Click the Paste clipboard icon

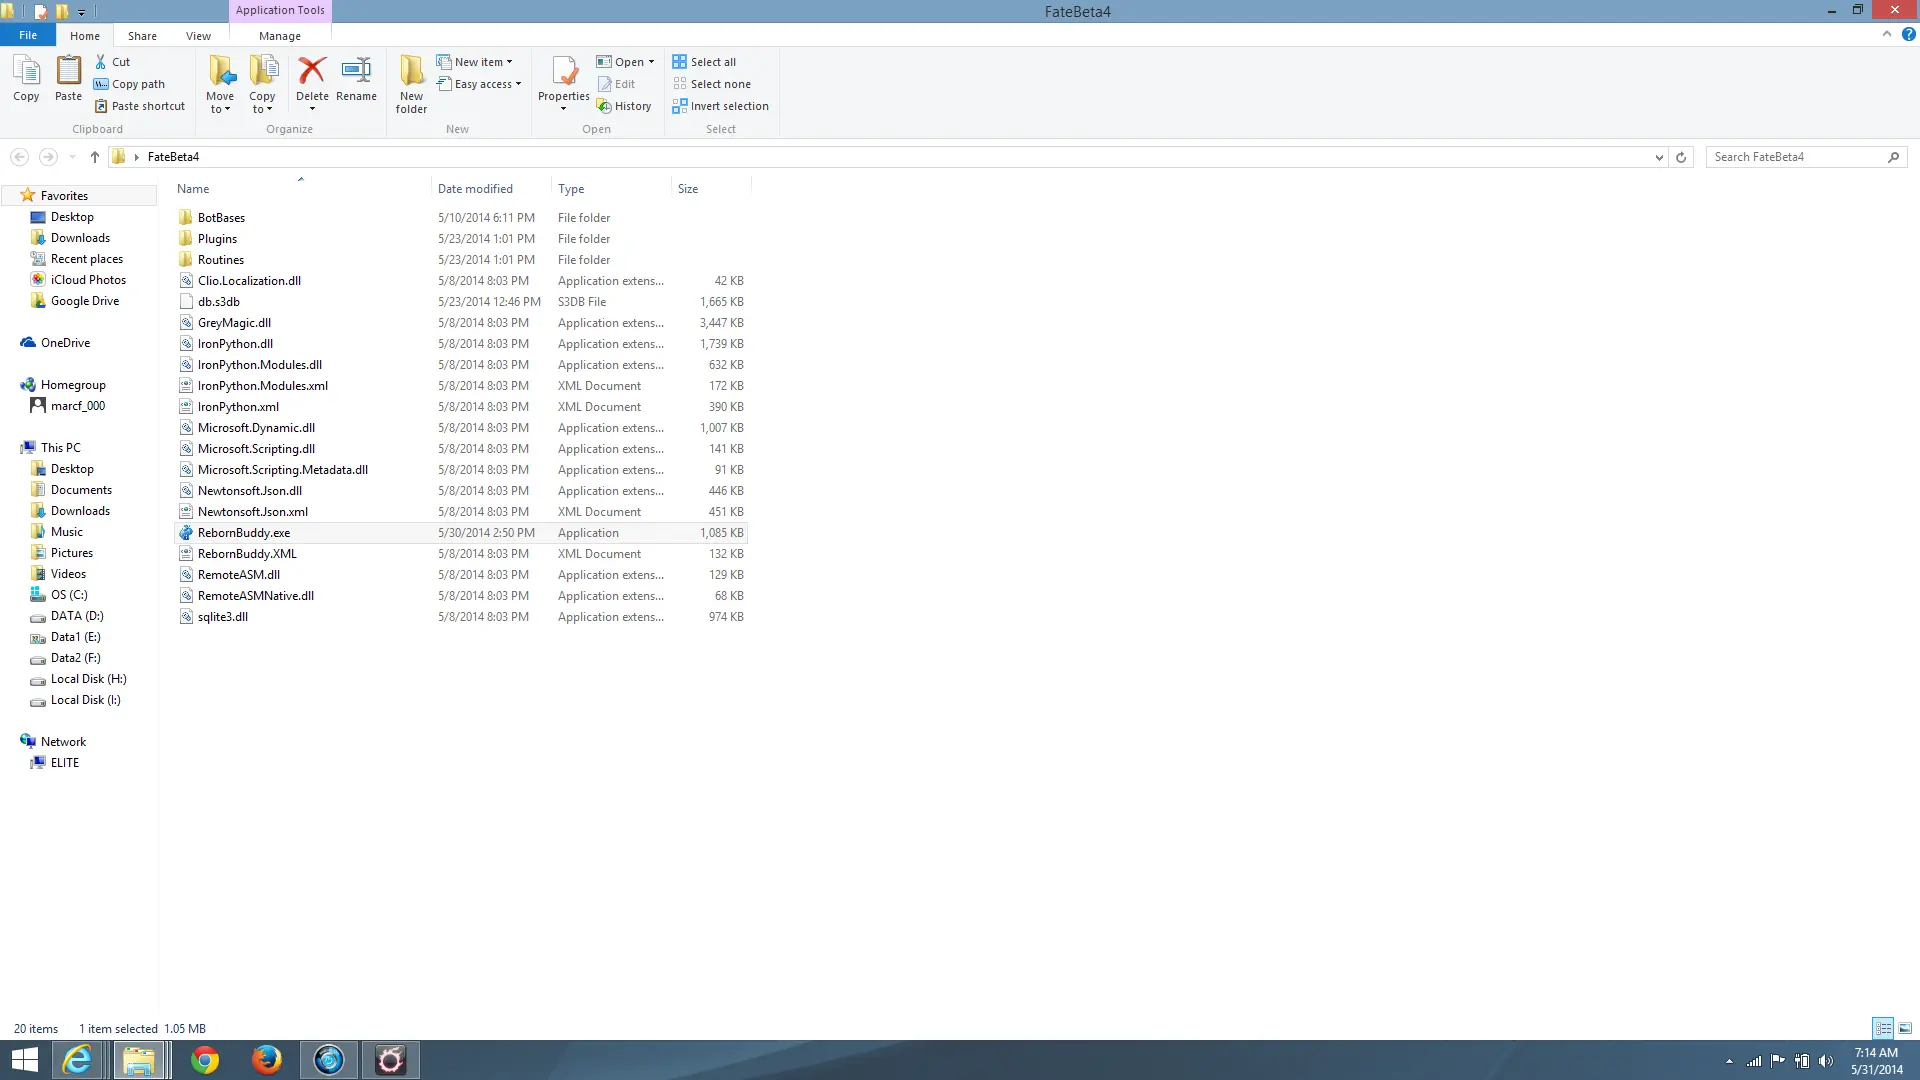68,72
